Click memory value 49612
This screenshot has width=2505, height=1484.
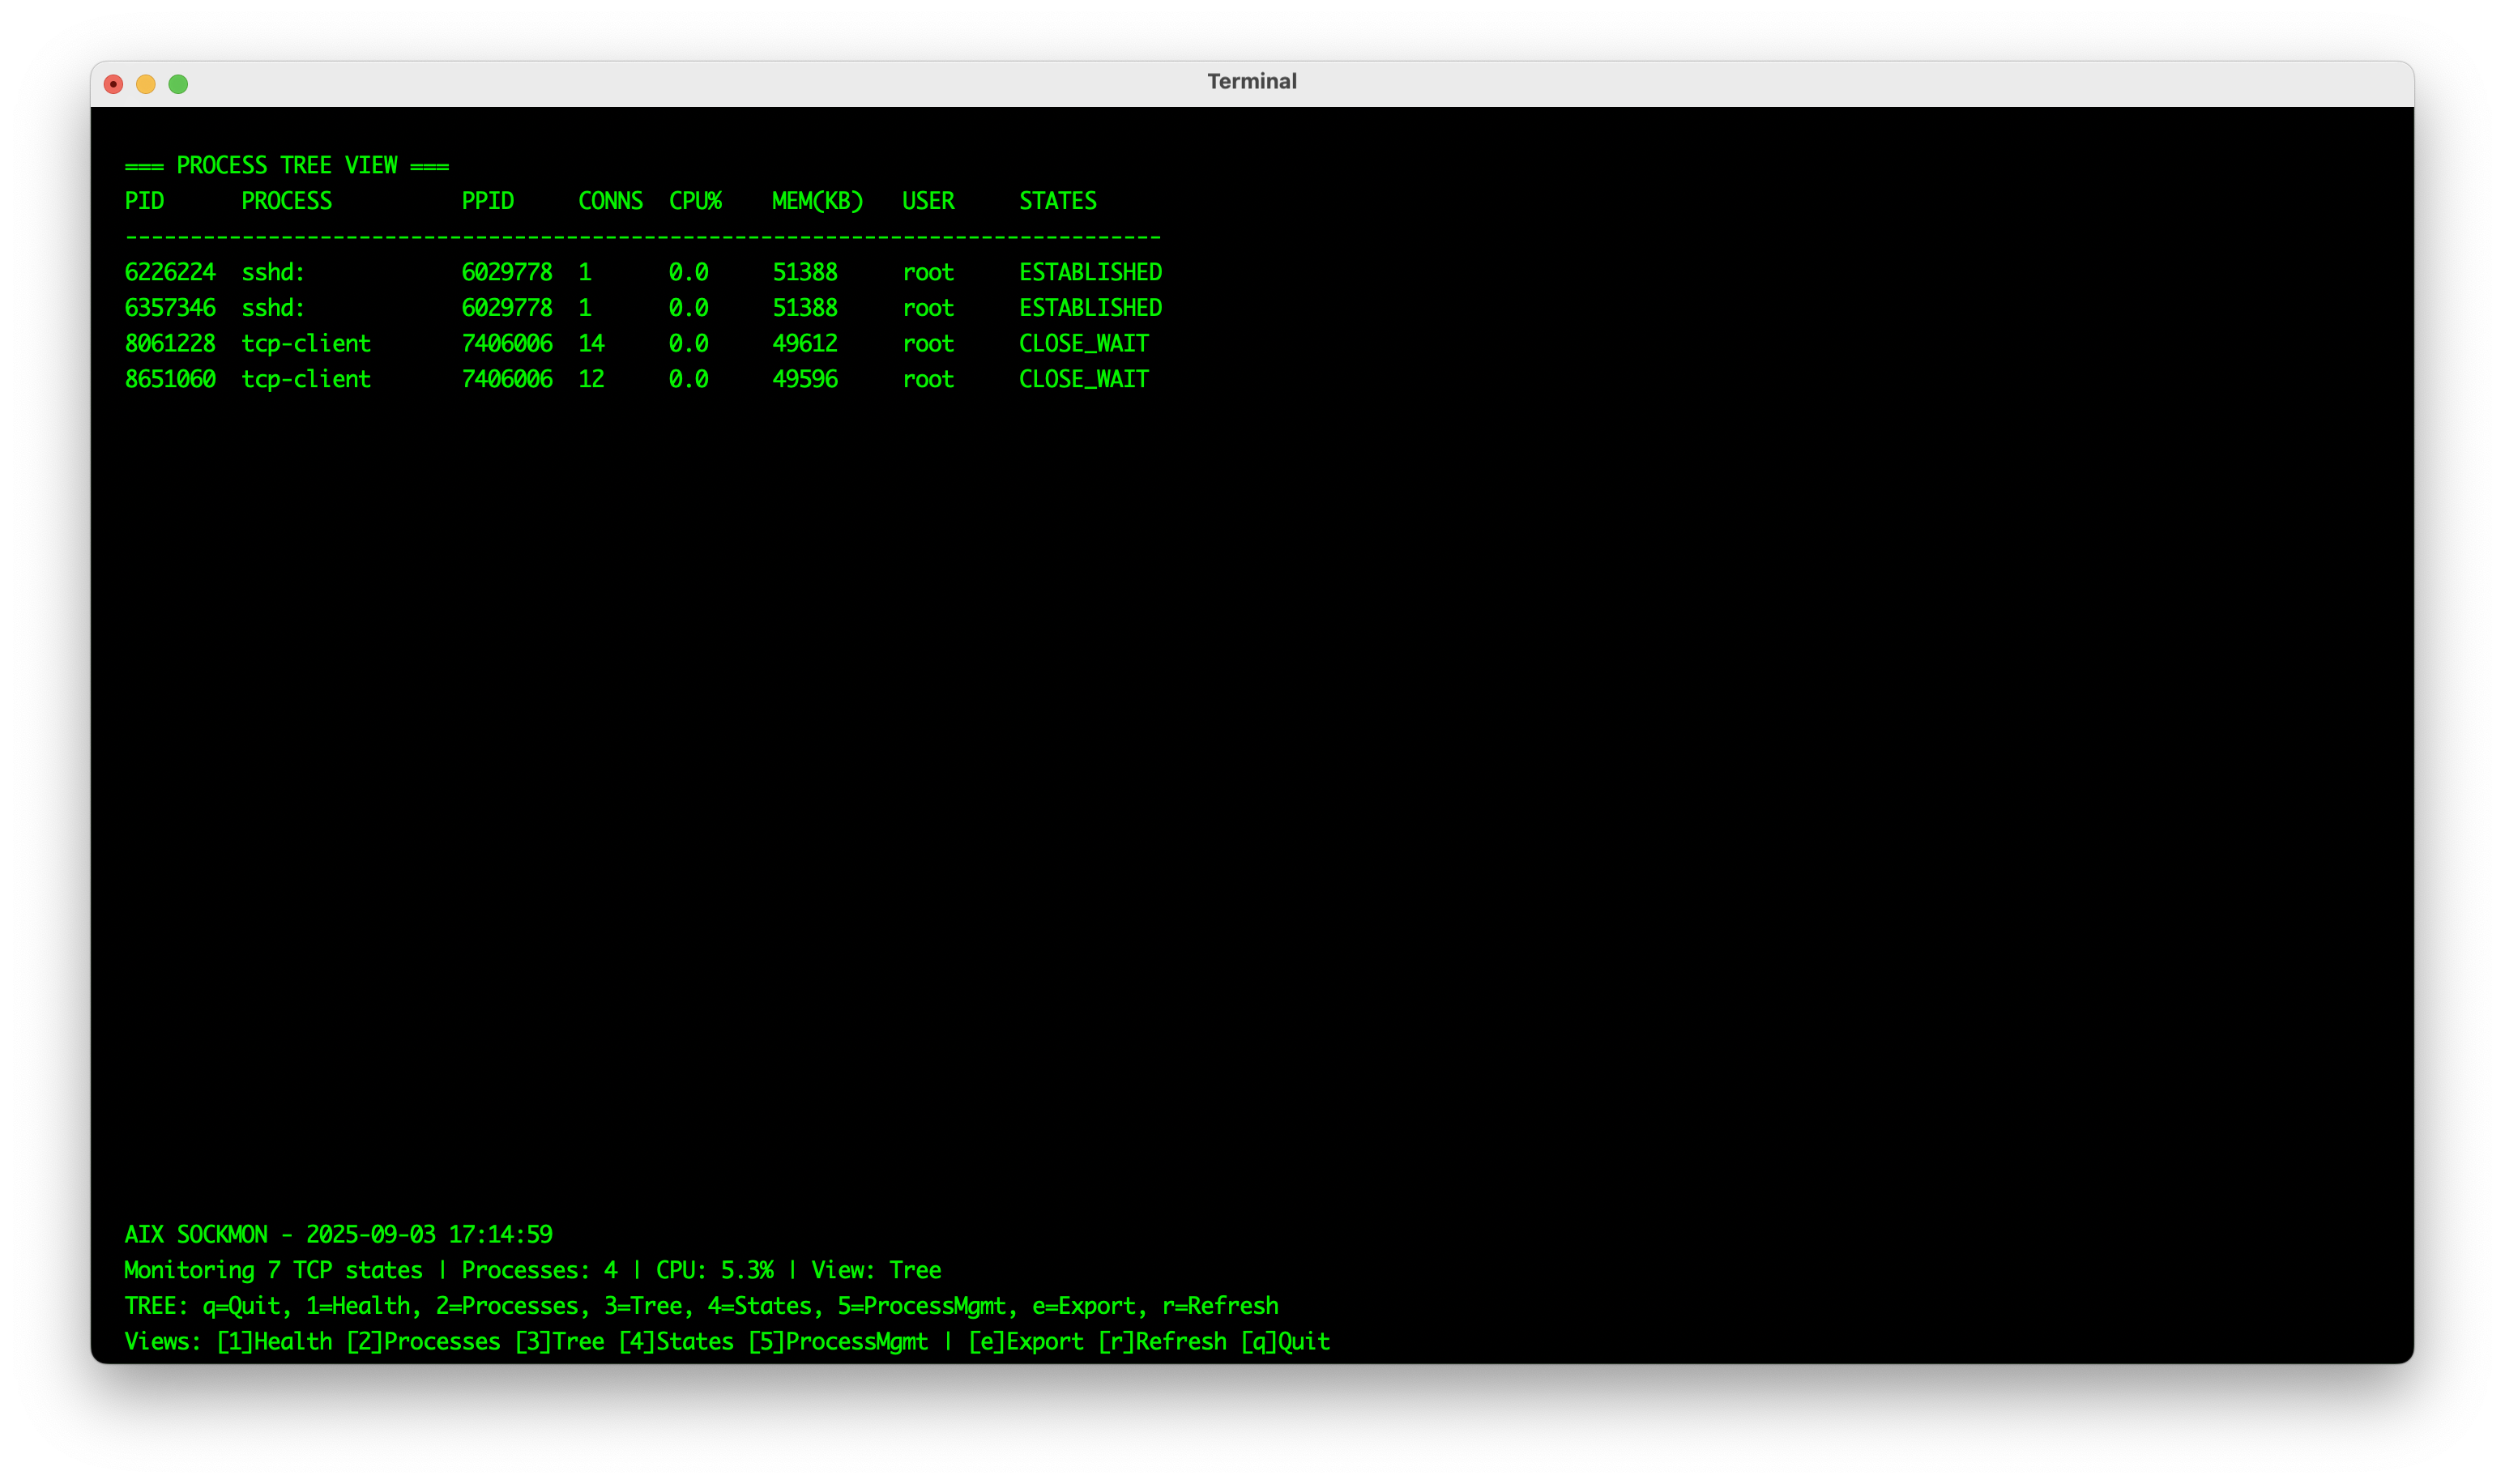point(805,344)
